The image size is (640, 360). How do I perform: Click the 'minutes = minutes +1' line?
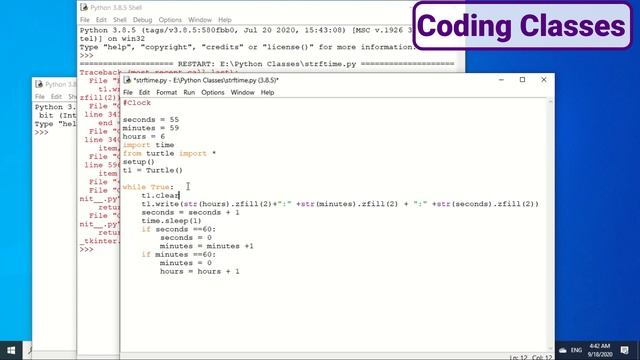(x=207, y=246)
